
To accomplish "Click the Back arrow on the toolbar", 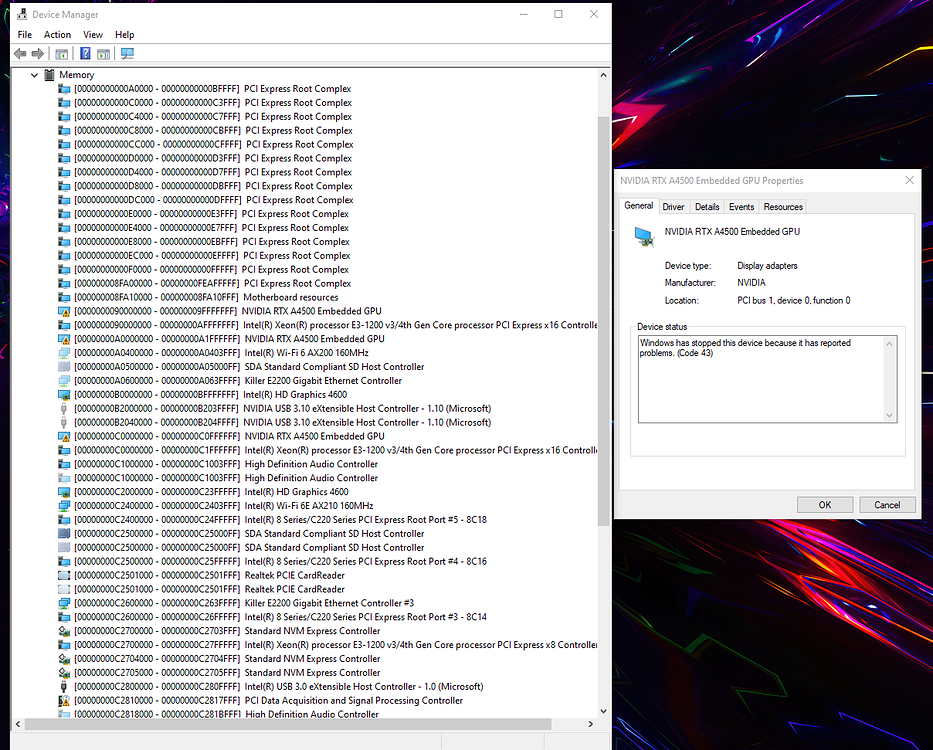I will tap(18, 53).
